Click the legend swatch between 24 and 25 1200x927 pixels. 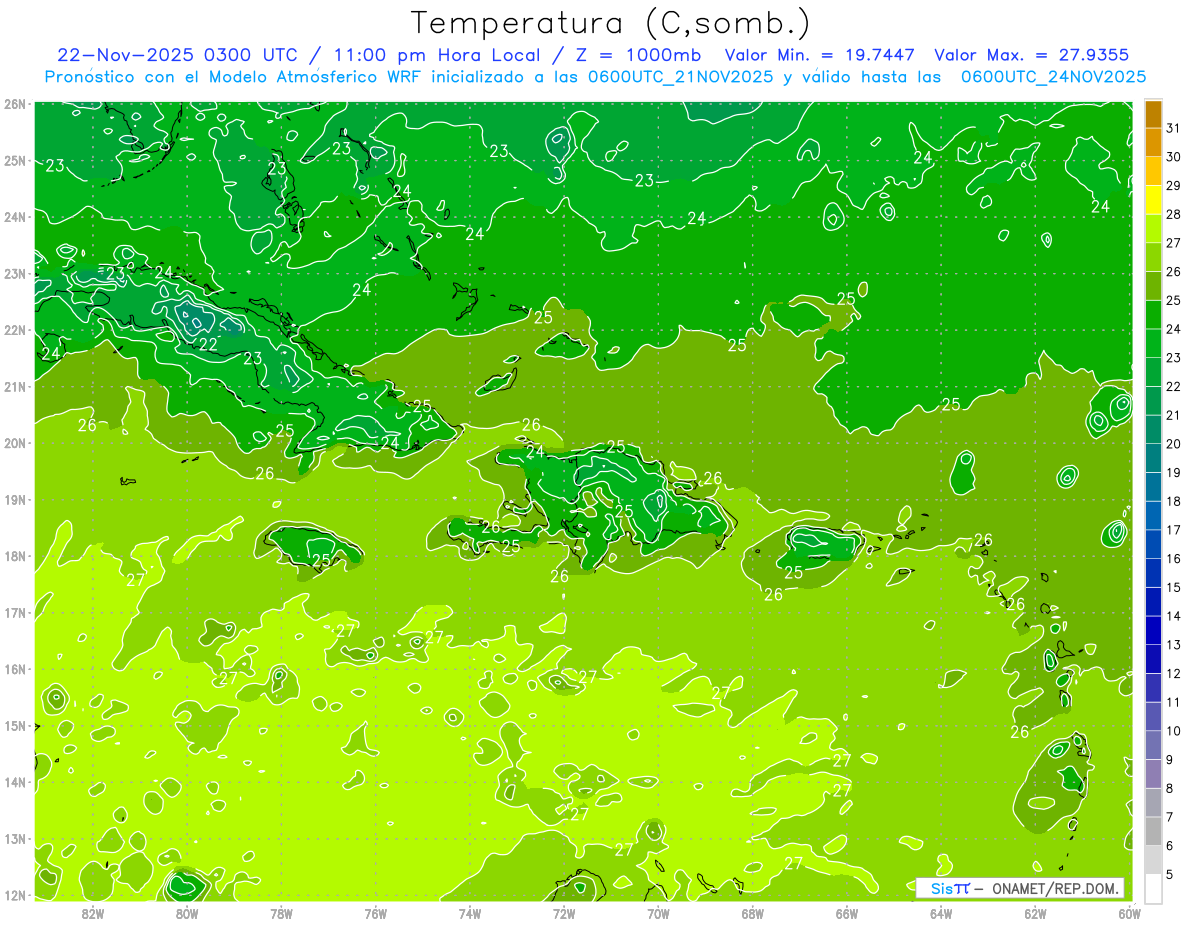(1153, 315)
